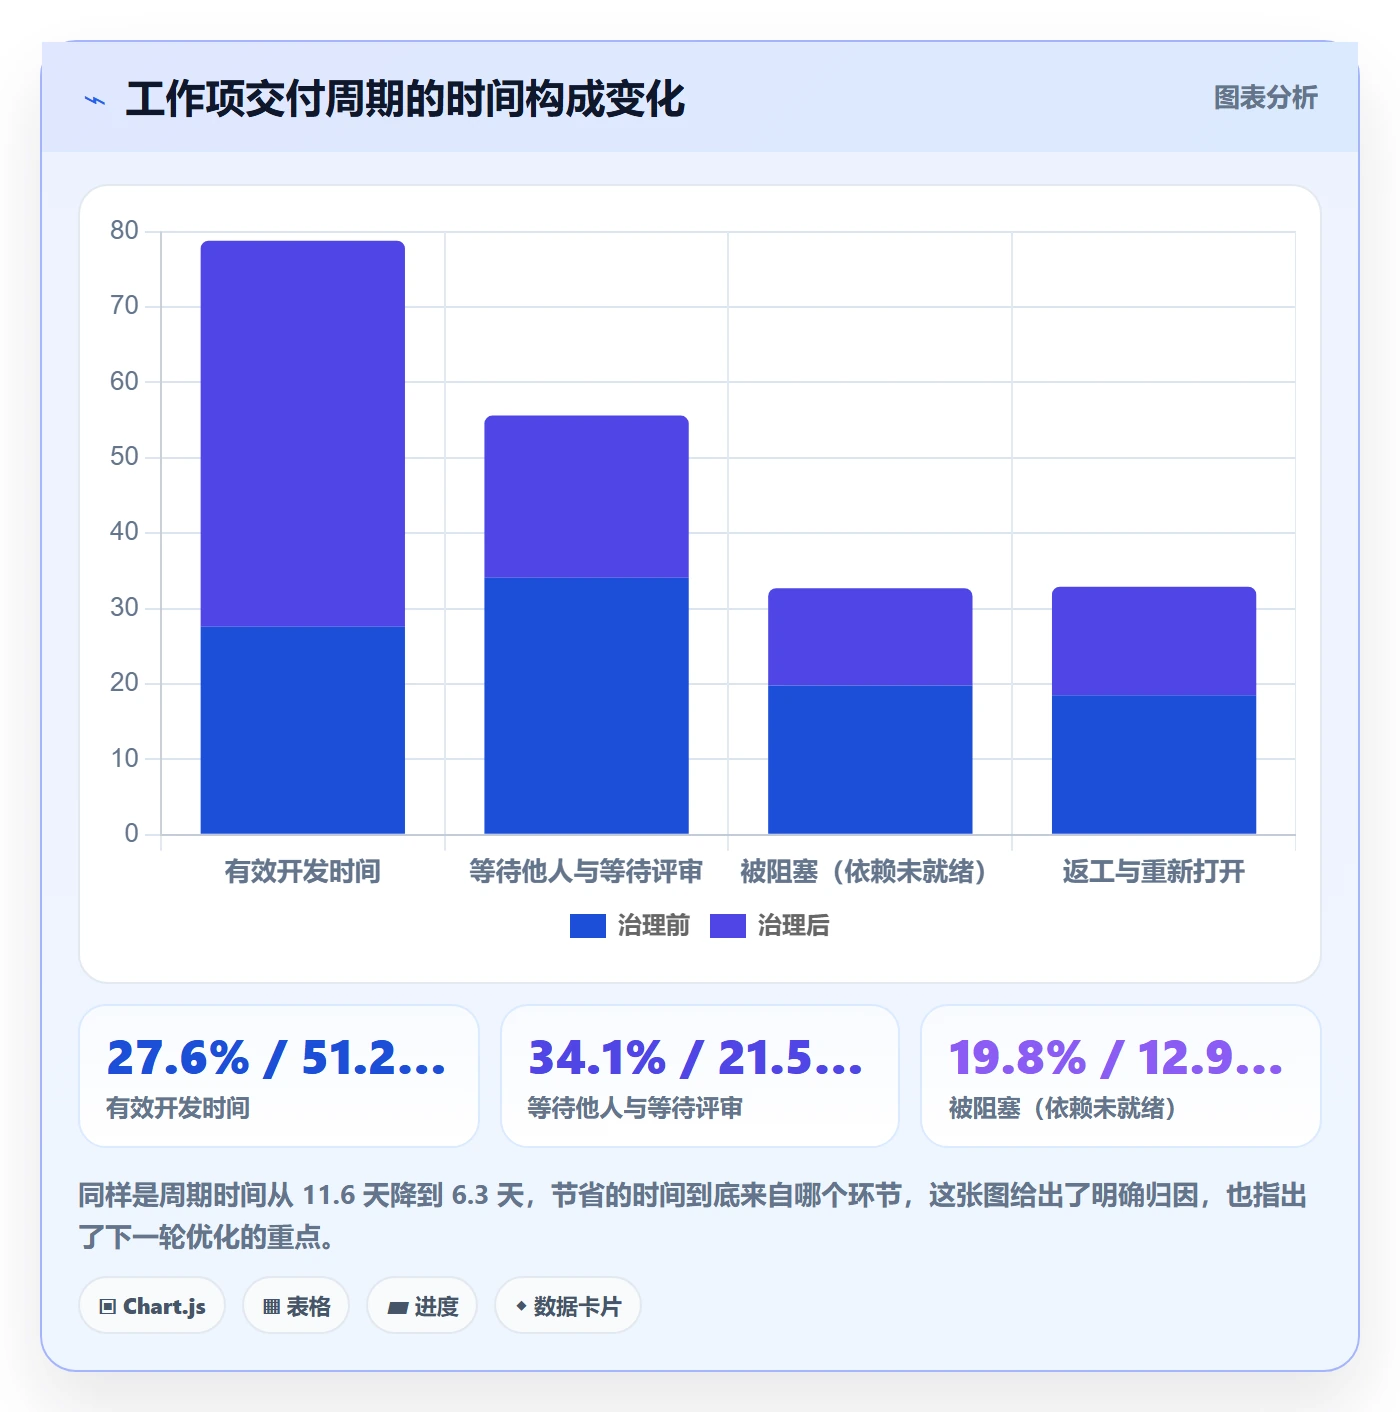
Task: Open the 34.1% / 21.5… 等待他人与等待评审 card
Action: tap(700, 1076)
